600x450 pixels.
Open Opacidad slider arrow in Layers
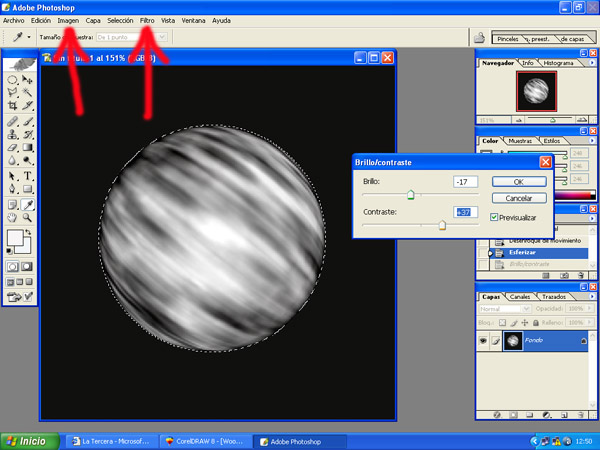[589, 308]
